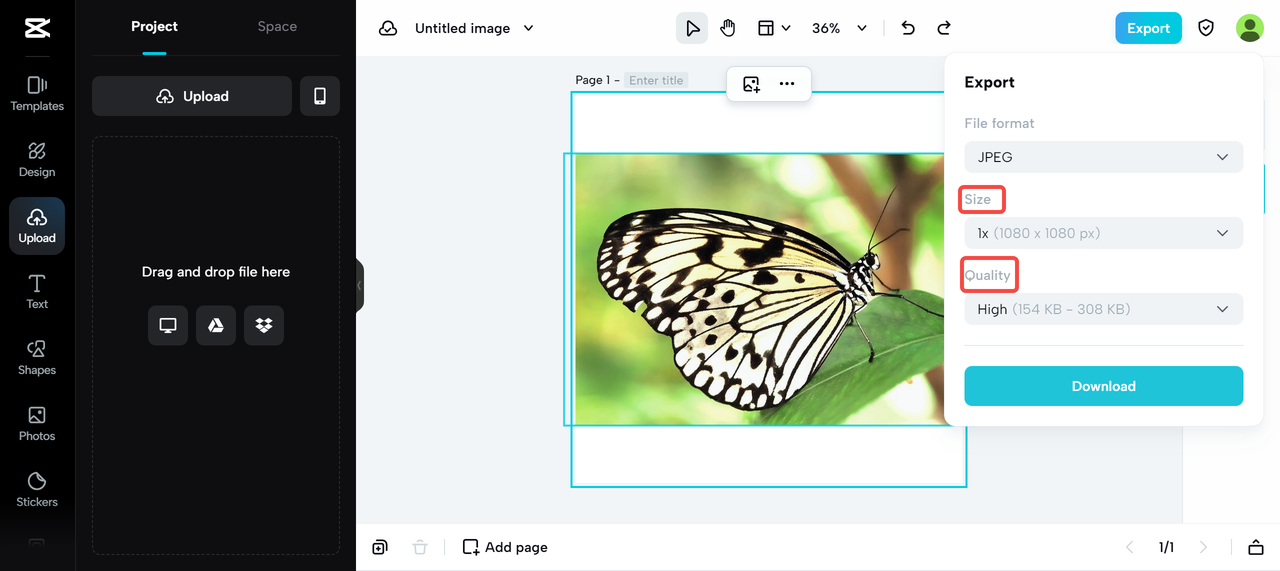Image resolution: width=1280 pixels, height=571 pixels.
Task: Open the Photos panel
Action: tap(37, 424)
